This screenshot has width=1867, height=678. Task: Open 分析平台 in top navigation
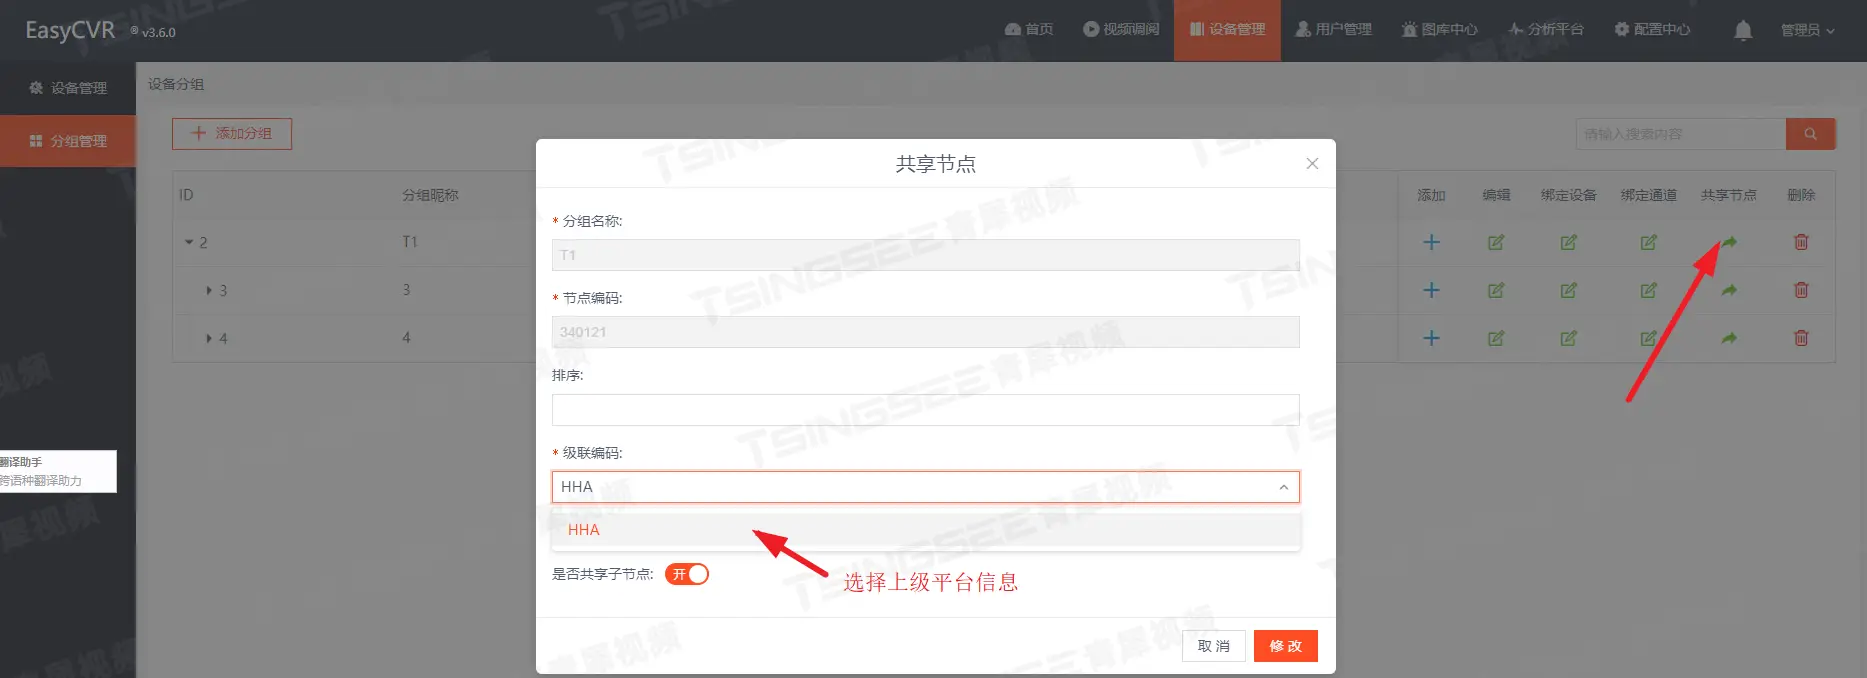[1546, 29]
